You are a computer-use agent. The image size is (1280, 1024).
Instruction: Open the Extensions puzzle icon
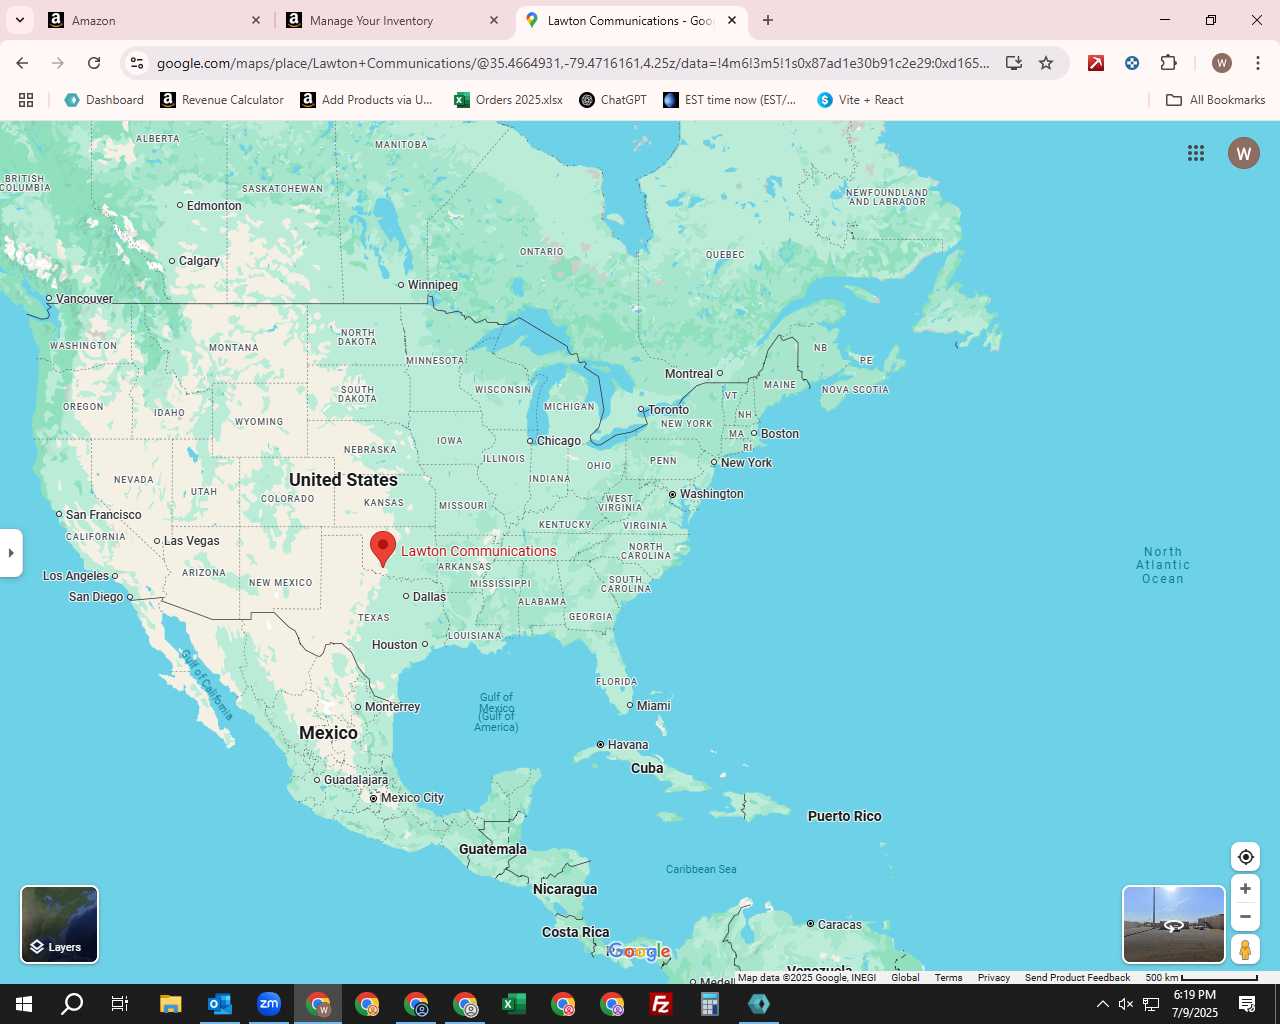click(1168, 63)
